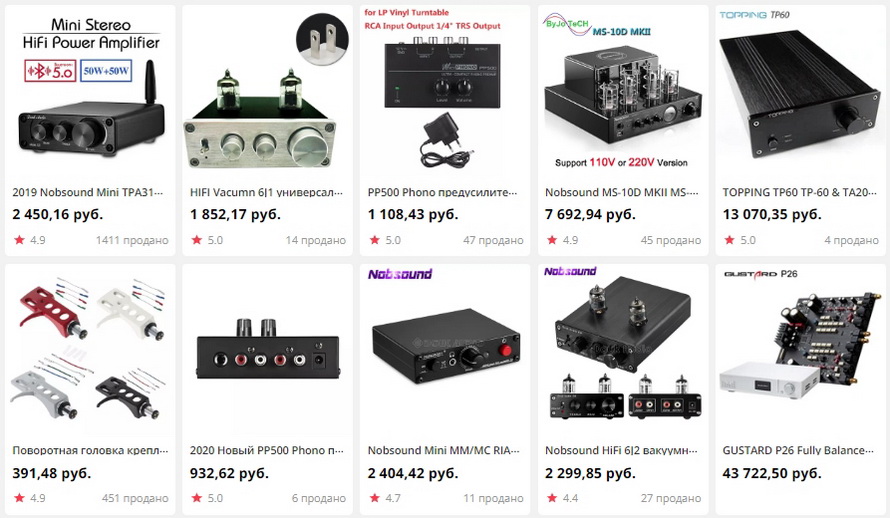Click the star rating icon beside 4.7
Screen dimensions: 890x518
tap(375, 498)
